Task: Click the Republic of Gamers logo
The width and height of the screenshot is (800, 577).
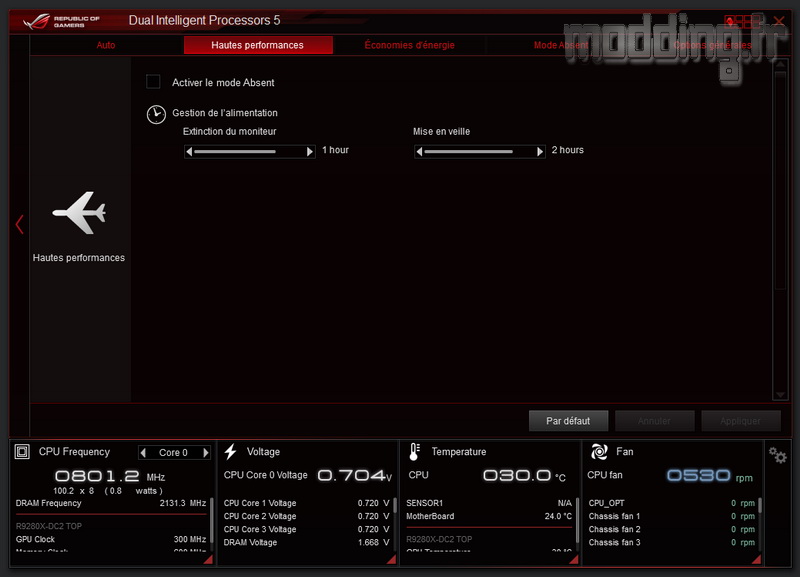Action: pyautogui.click(x=61, y=21)
